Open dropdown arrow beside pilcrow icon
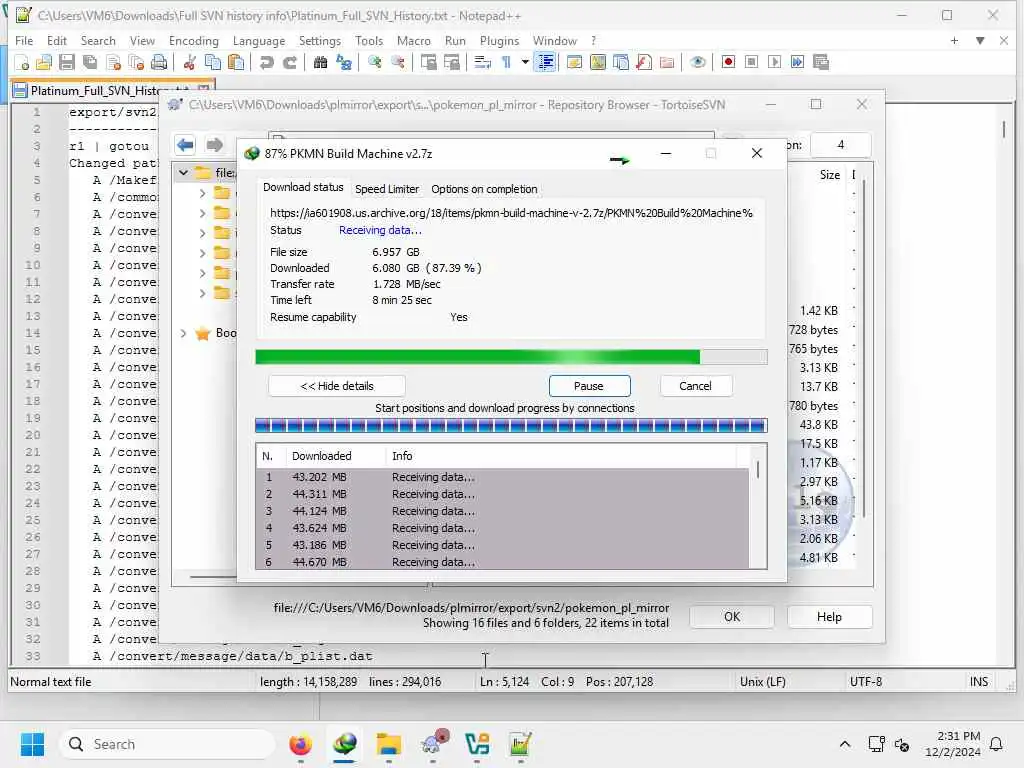 coord(525,63)
